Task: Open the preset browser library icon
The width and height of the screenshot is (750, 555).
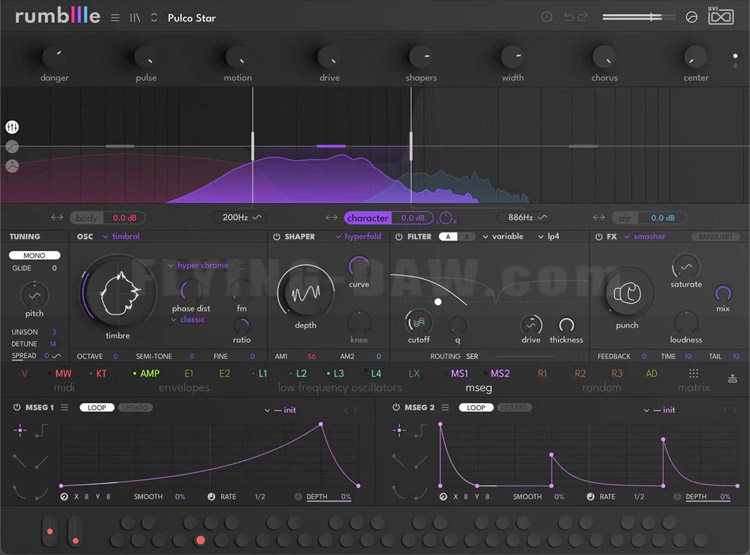Action: pyautogui.click(x=135, y=18)
